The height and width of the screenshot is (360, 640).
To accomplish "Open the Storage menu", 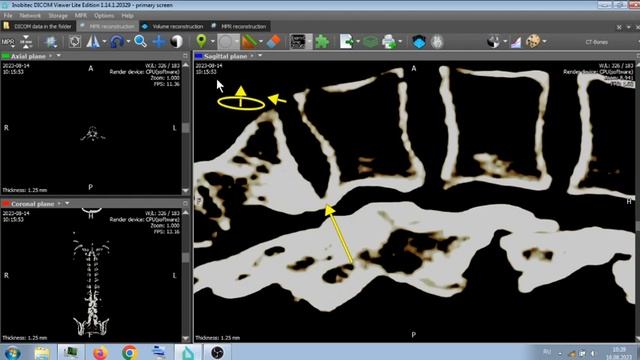I will (x=58, y=16).
